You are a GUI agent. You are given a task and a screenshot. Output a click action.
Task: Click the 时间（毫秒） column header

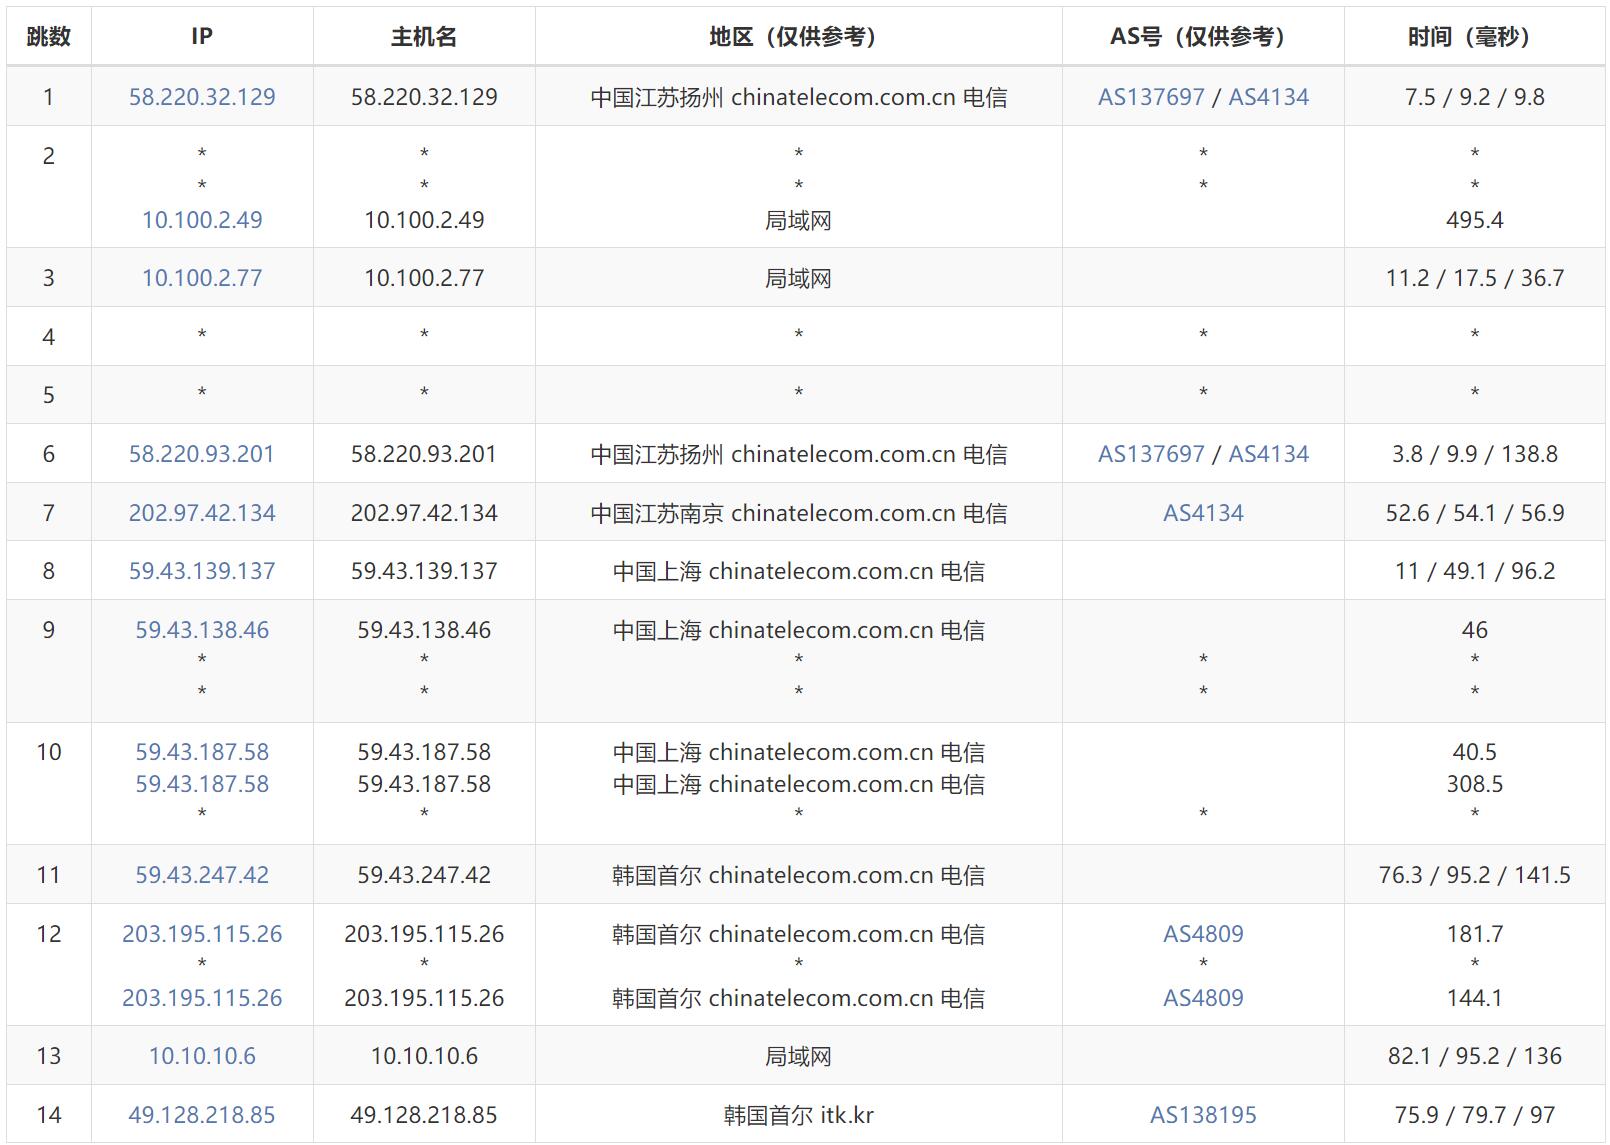[x=1474, y=37]
